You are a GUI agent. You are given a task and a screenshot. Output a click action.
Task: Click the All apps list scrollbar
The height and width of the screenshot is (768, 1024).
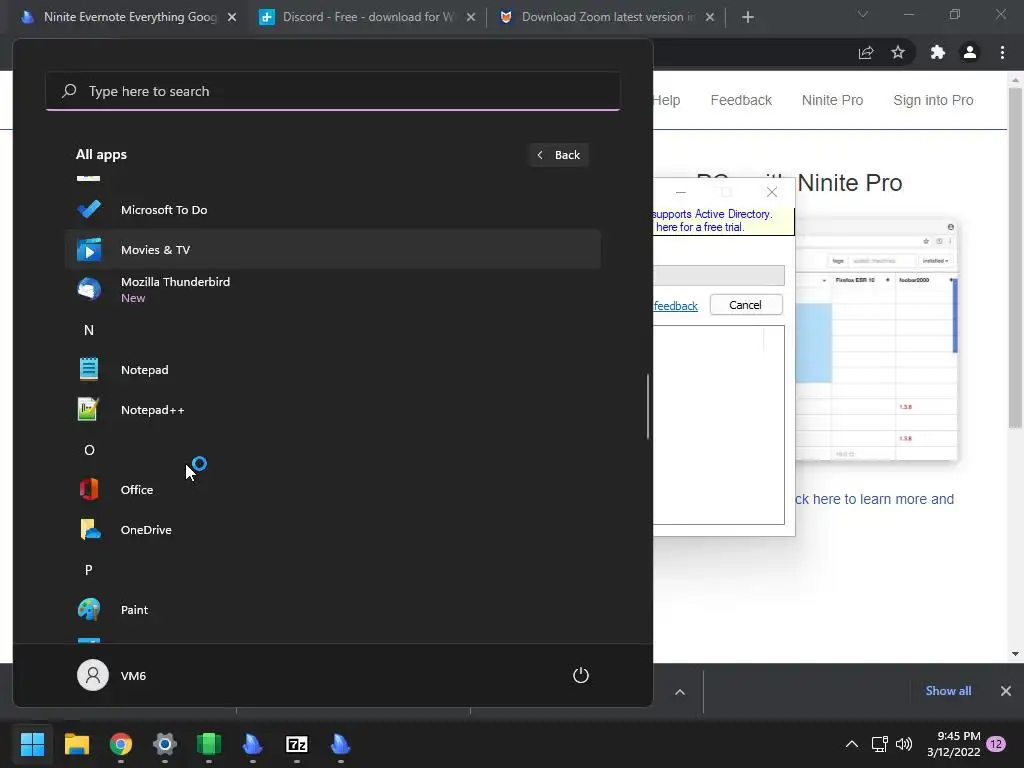pos(648,406)
